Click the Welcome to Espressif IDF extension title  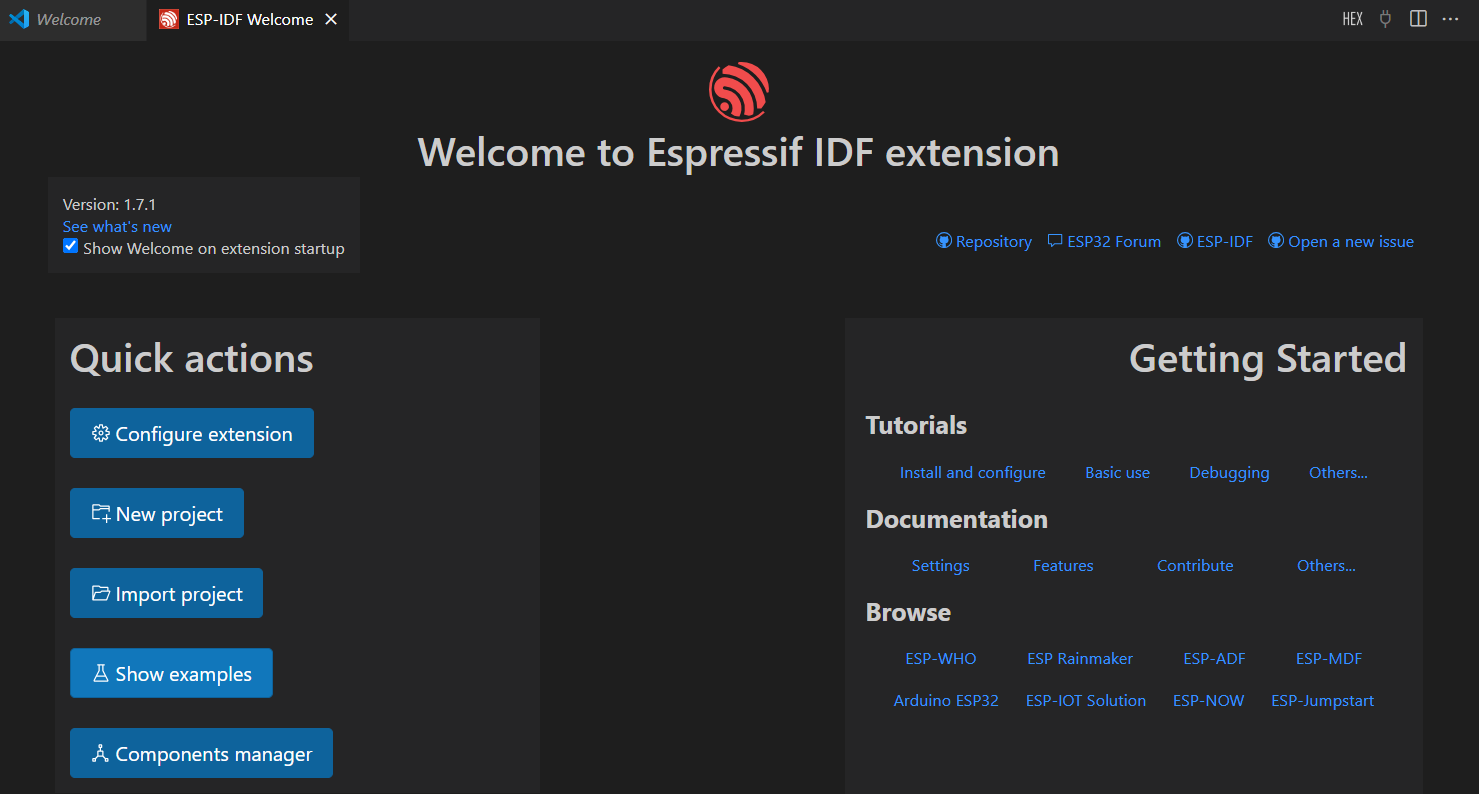click(x=738, y=152)
